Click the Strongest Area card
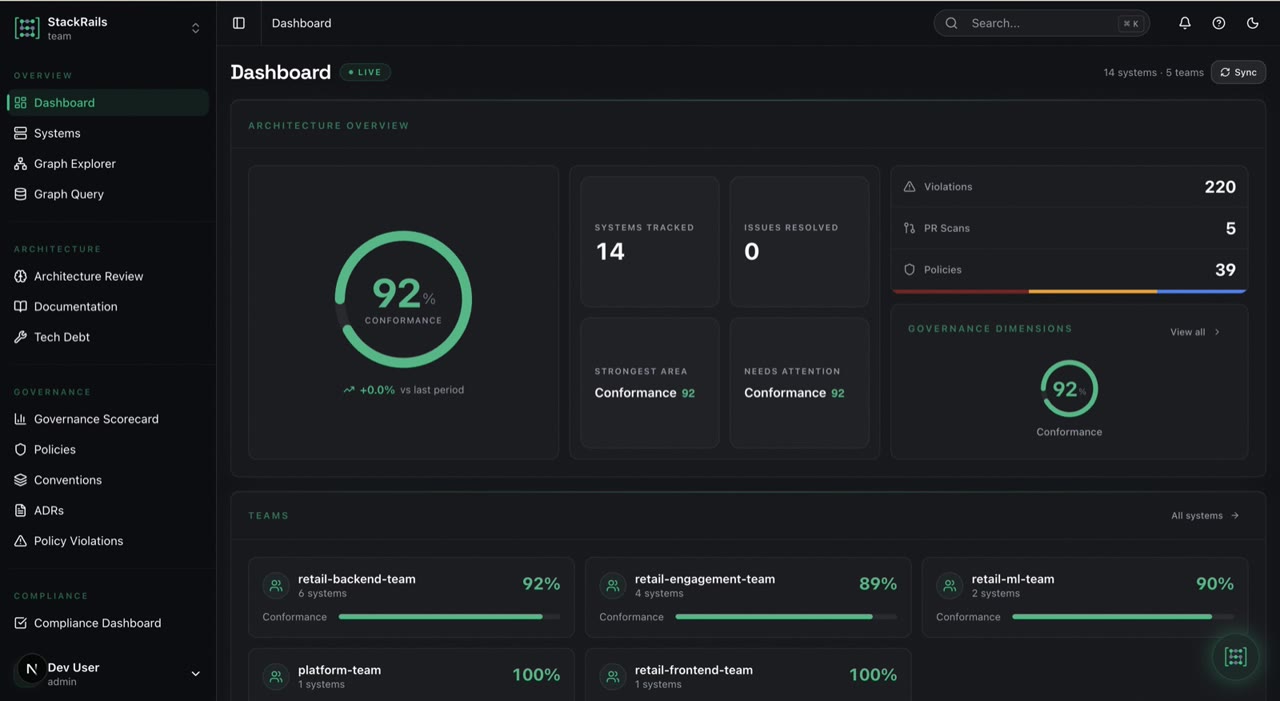This screenshot has width=1280, height=701. point(650,383)
